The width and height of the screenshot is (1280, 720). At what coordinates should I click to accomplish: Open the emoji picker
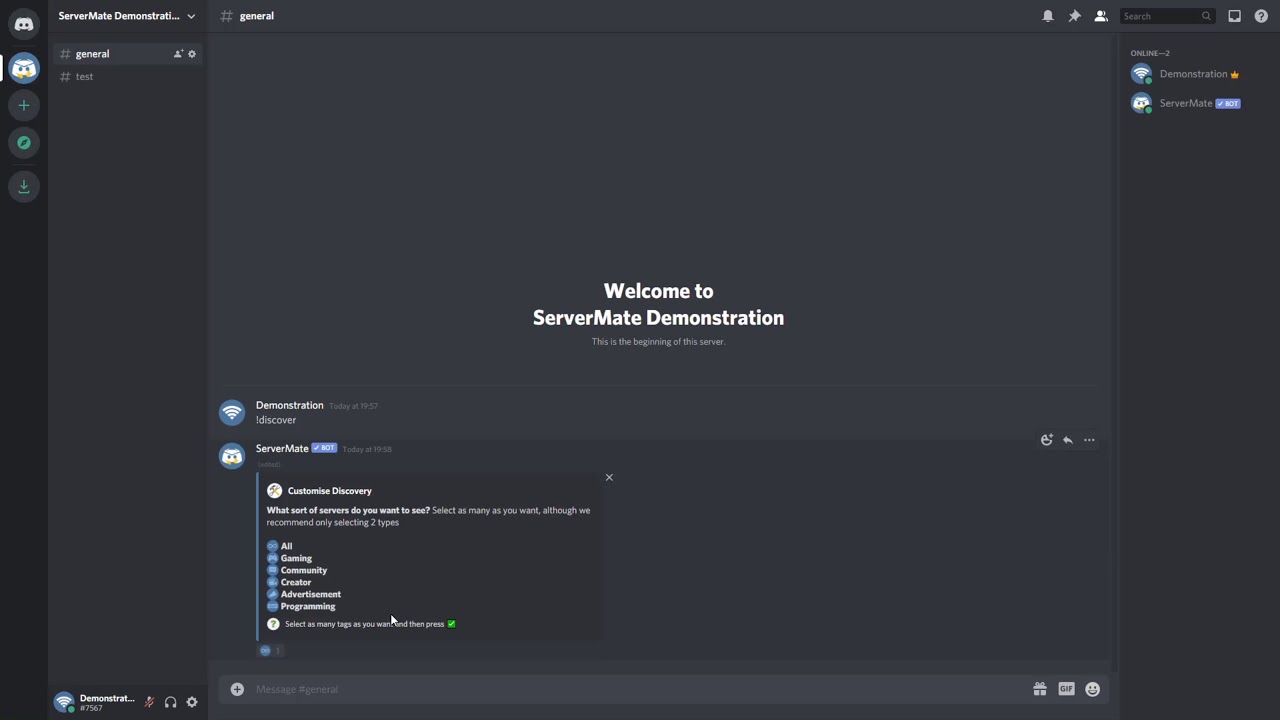[1093, 689]
